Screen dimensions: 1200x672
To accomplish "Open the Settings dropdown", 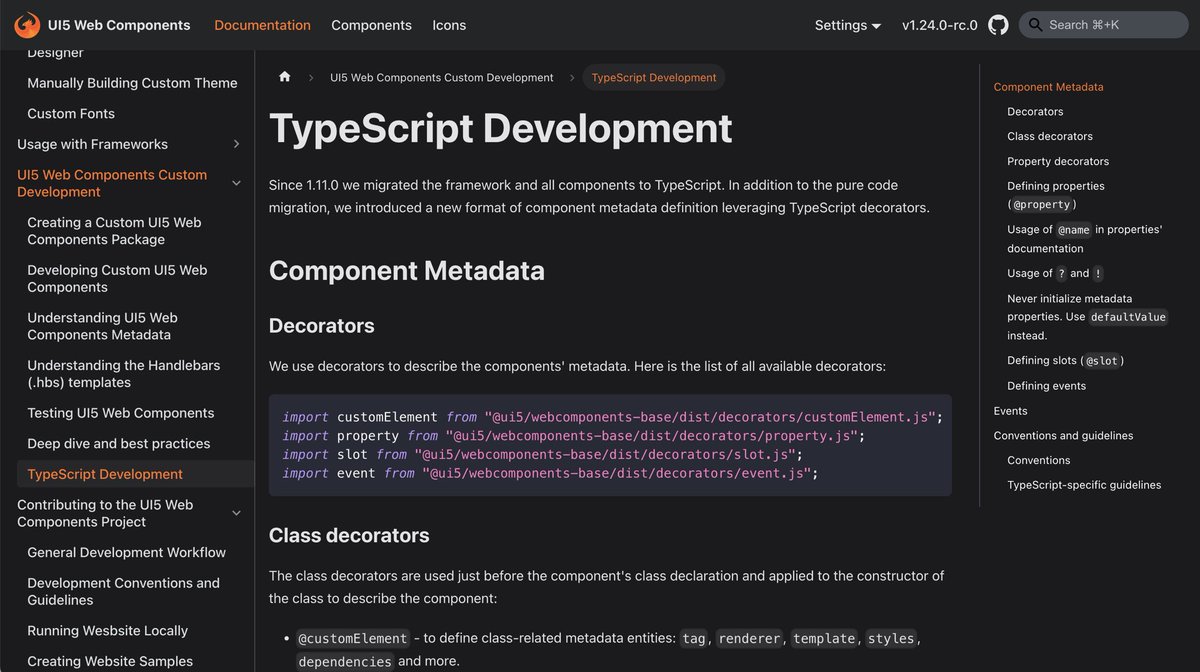I will (848, 25).
